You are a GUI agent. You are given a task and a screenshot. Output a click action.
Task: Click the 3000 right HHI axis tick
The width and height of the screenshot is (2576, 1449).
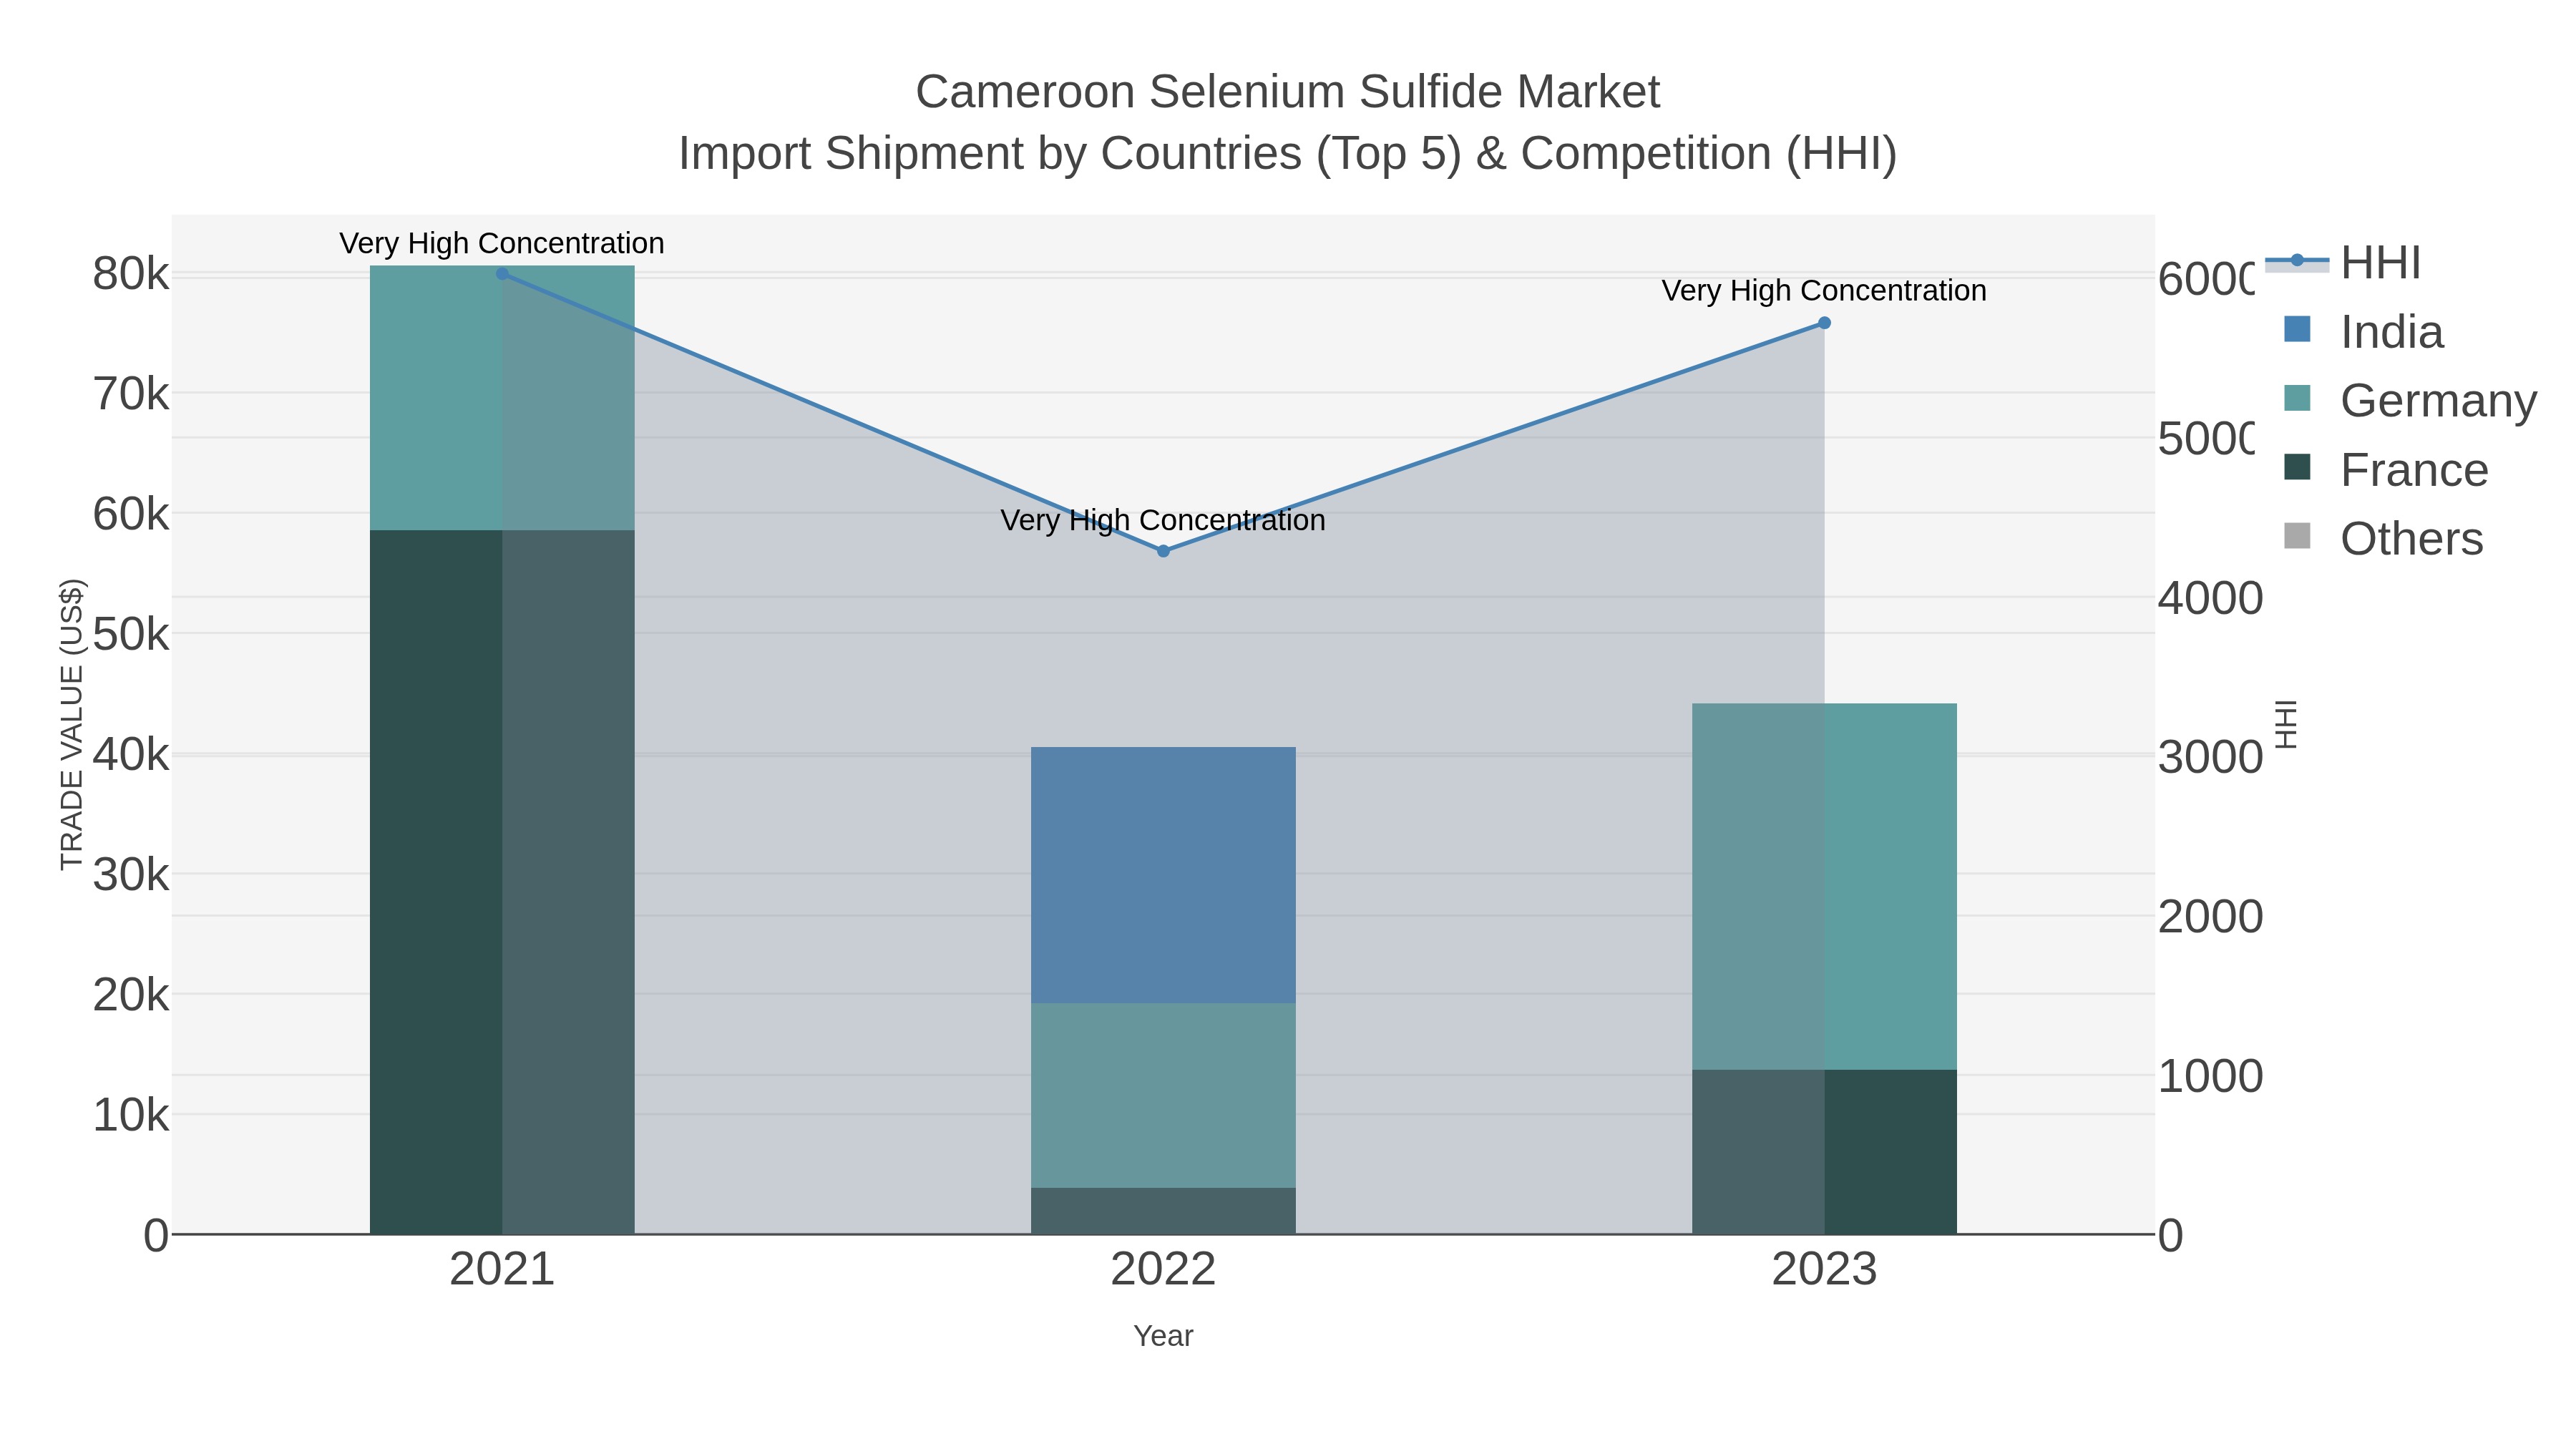(x=2210, y=757)
